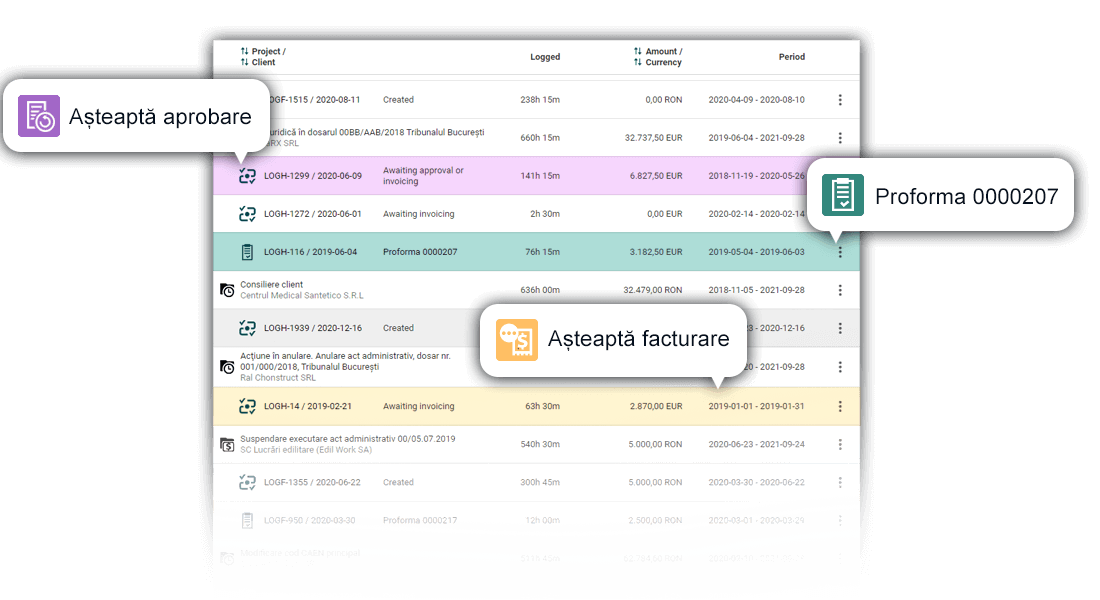Select the LOGF-1355 / 2020-06-22 entry

pyautogui.click(x=312, y=482)
